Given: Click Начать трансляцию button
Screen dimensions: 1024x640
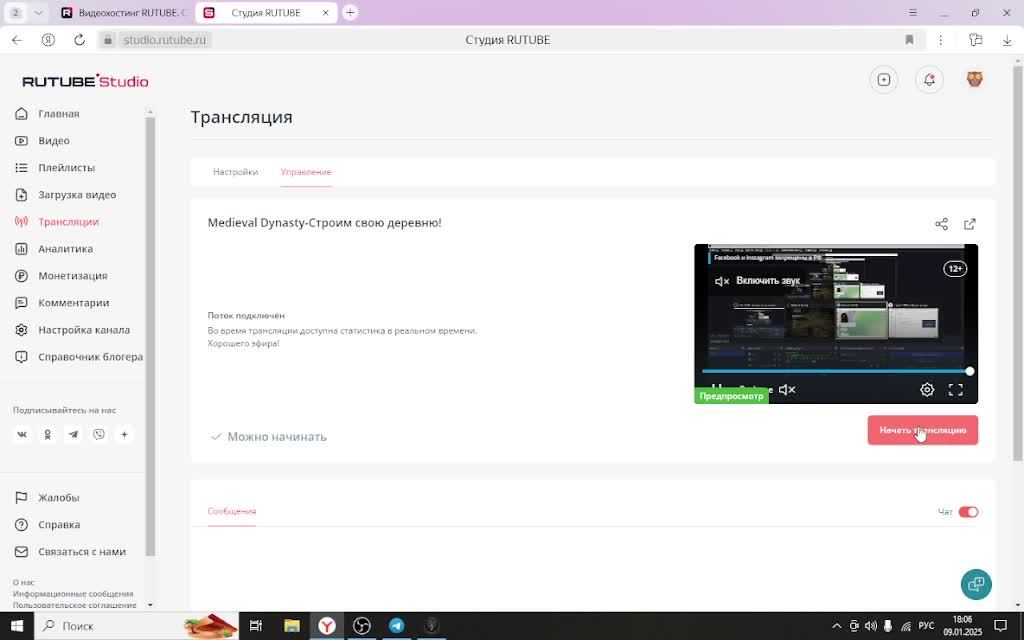Looking at the screenshot, I should 923,430.
